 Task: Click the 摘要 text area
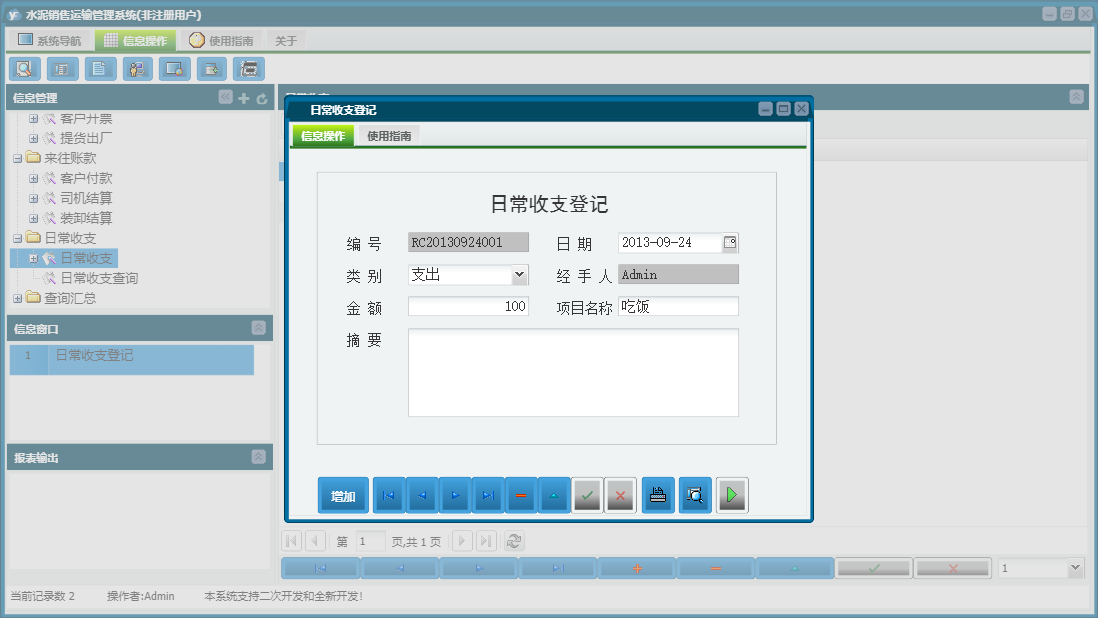pos(574,372)
